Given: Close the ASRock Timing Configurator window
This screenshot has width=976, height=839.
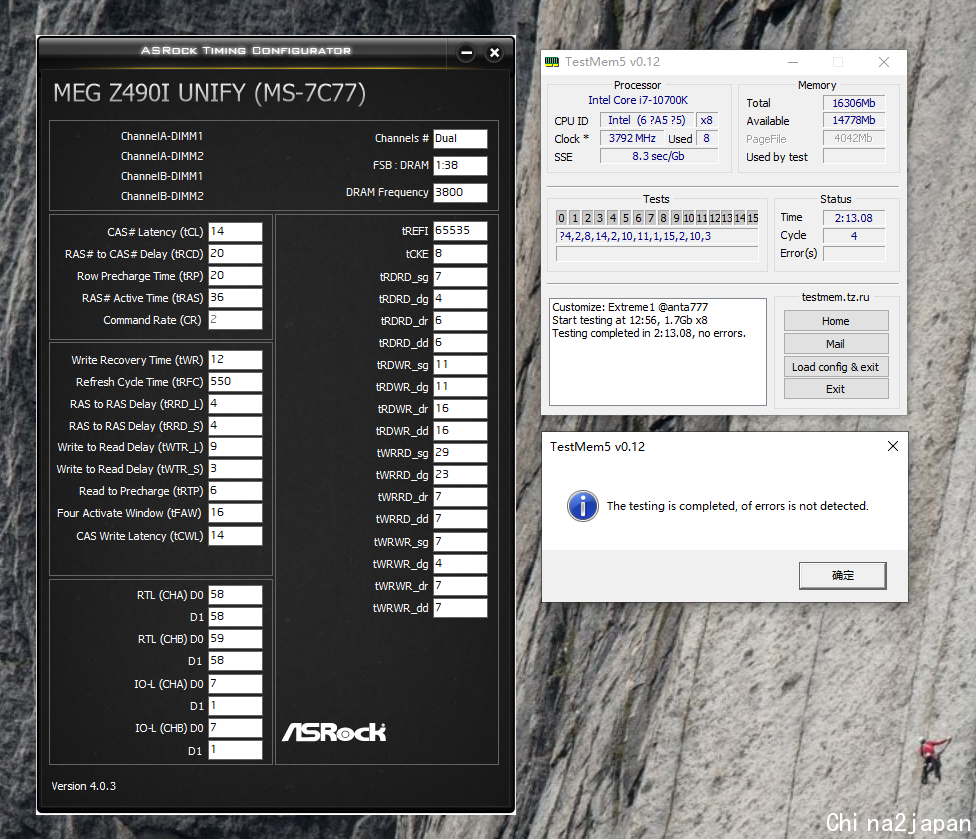Looking at the screenshot, I should pos(494,53).
